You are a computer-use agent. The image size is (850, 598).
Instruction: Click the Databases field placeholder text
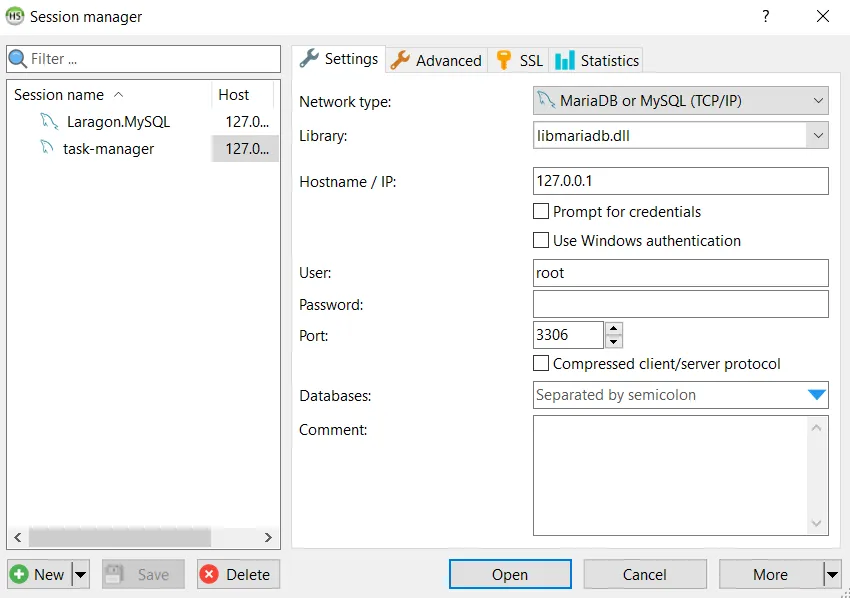click(x=616, y=395)
